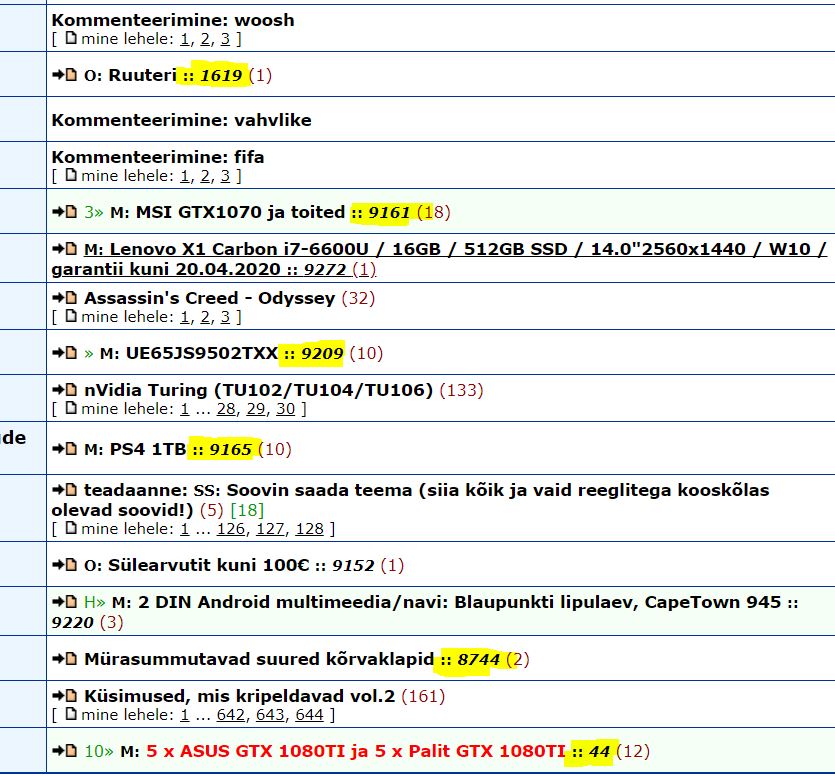Open M: PS4 1TB :: 9165 topic
Viewport: 835px width, 776px height.
(x=168, y=449)
